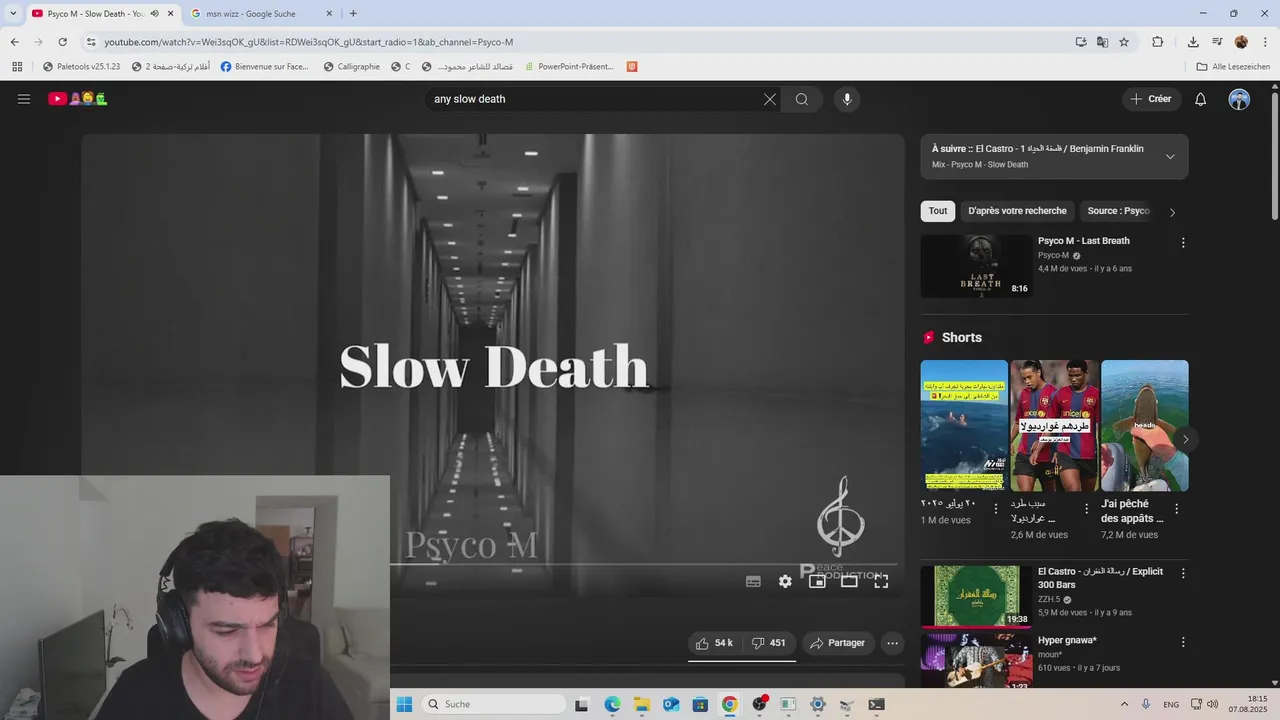Open El Castro Explicit 300 Bars video link
Image resolution: width=1280 pixels, height=720 pixels.
point(1100,578)
